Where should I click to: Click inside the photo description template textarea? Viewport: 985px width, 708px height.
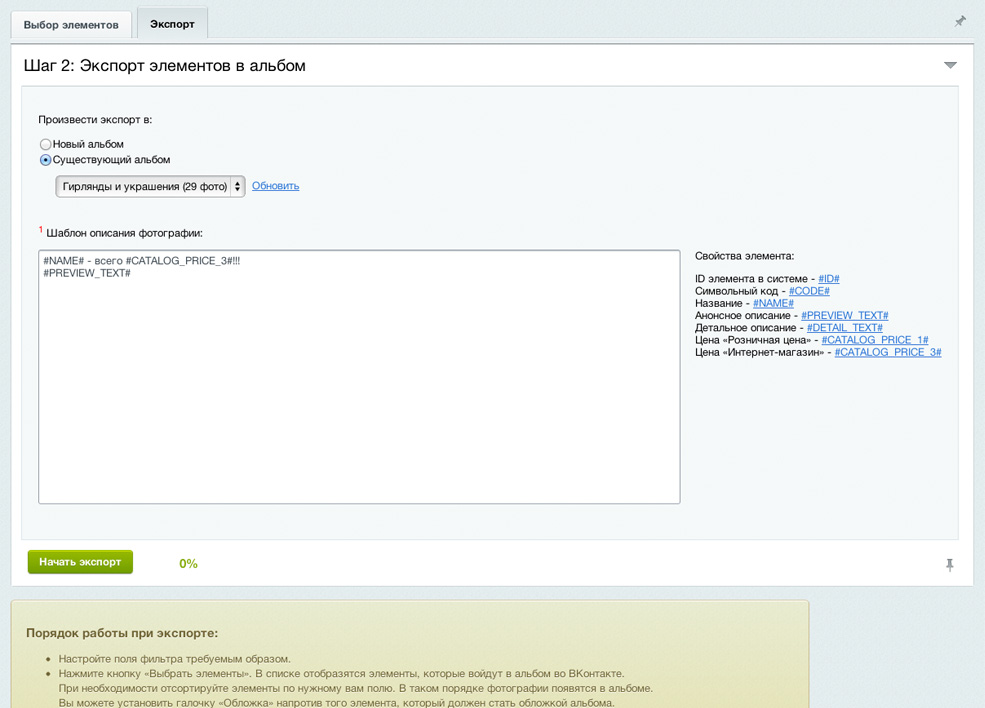[359, 380]
